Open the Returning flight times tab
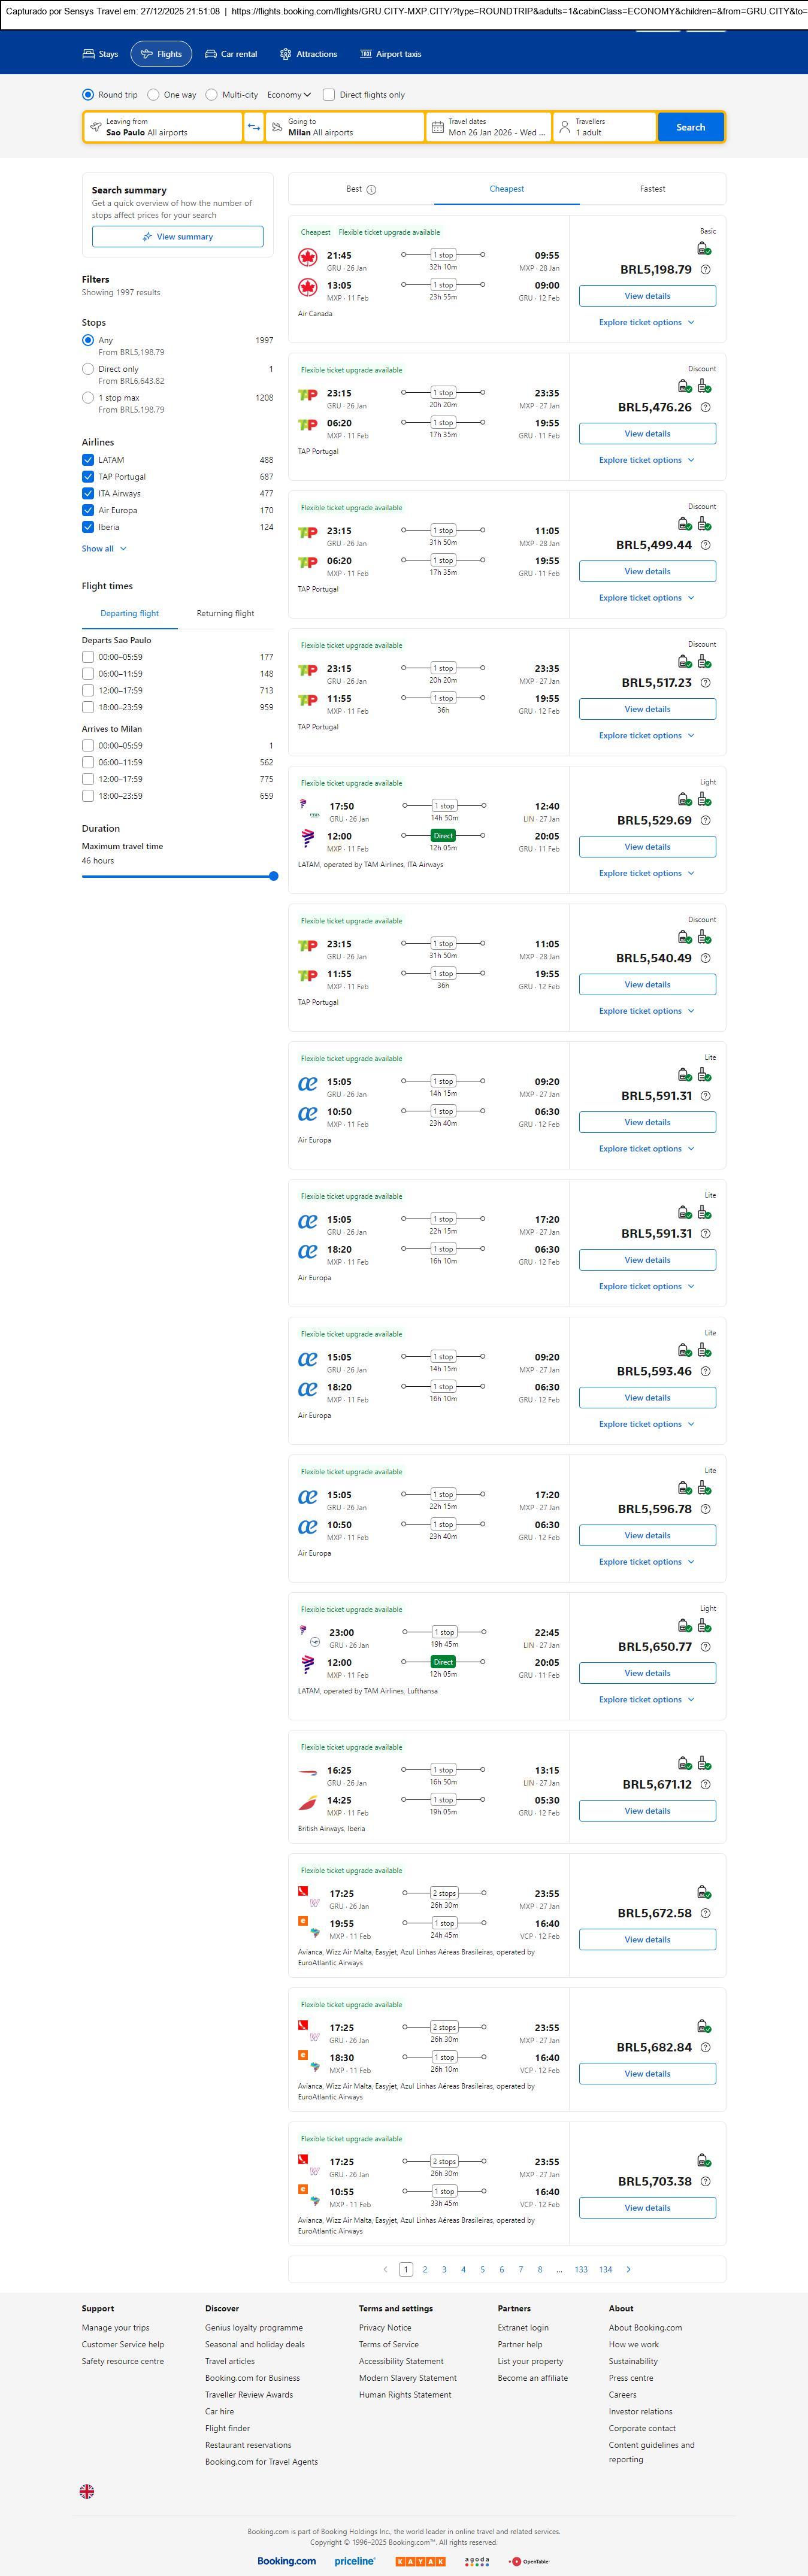Viewport: 808px width, 2576px height. pyautogui.click(x=225, y=614)
